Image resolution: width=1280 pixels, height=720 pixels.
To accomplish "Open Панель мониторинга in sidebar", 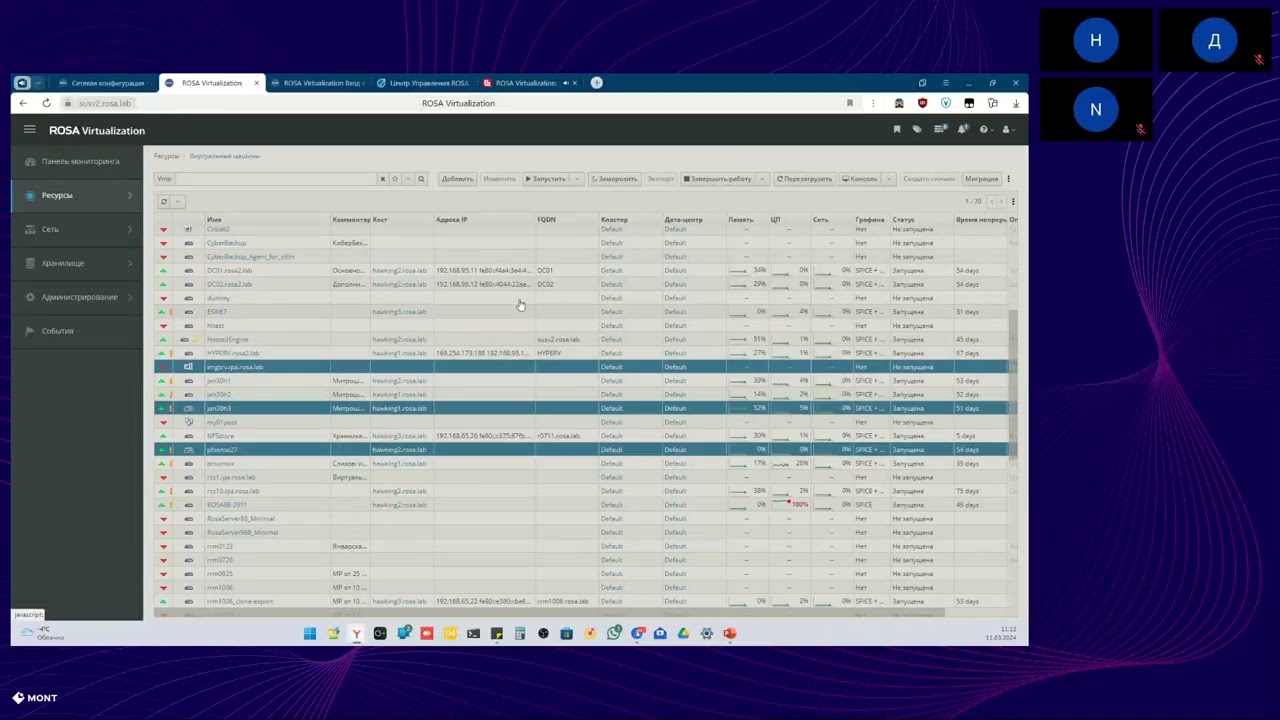I will click(x=78, y=161).
